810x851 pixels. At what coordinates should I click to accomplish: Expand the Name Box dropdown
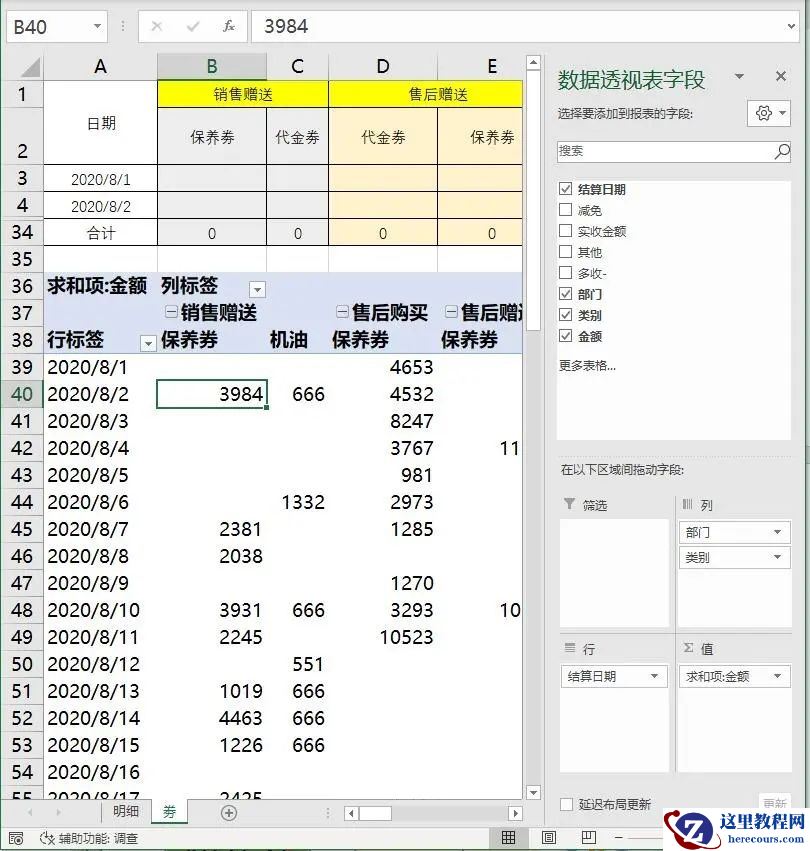tap(97, 26)
